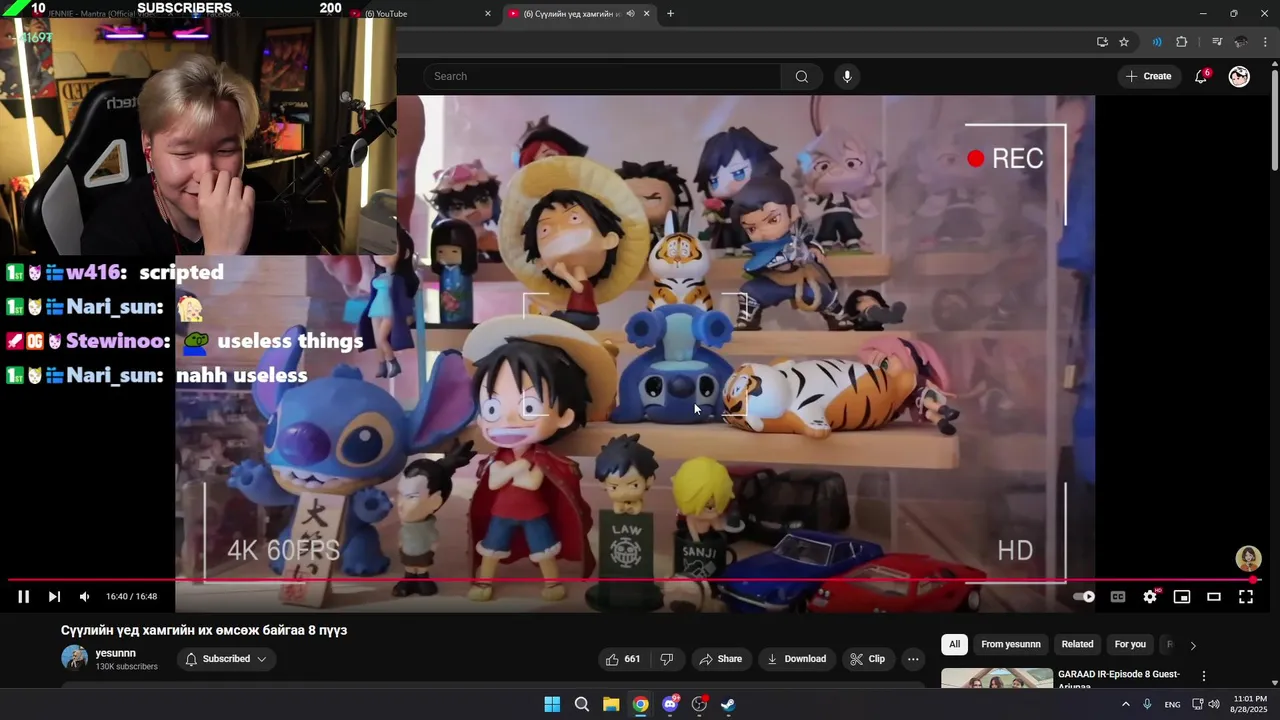Image resolution: width=1280 pixels, height=720 pixels.
Task: Open Windows taskbar Search
Action: tap(581, 704)
